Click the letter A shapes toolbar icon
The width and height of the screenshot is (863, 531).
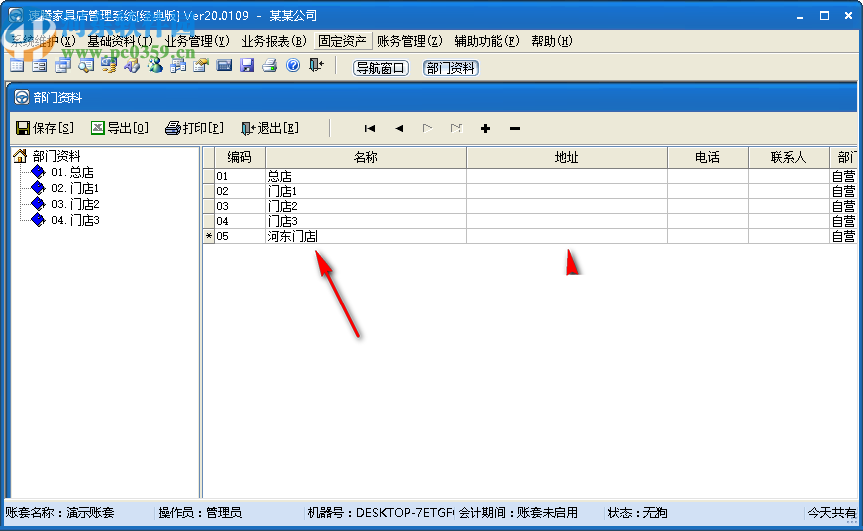click(132, 66)
